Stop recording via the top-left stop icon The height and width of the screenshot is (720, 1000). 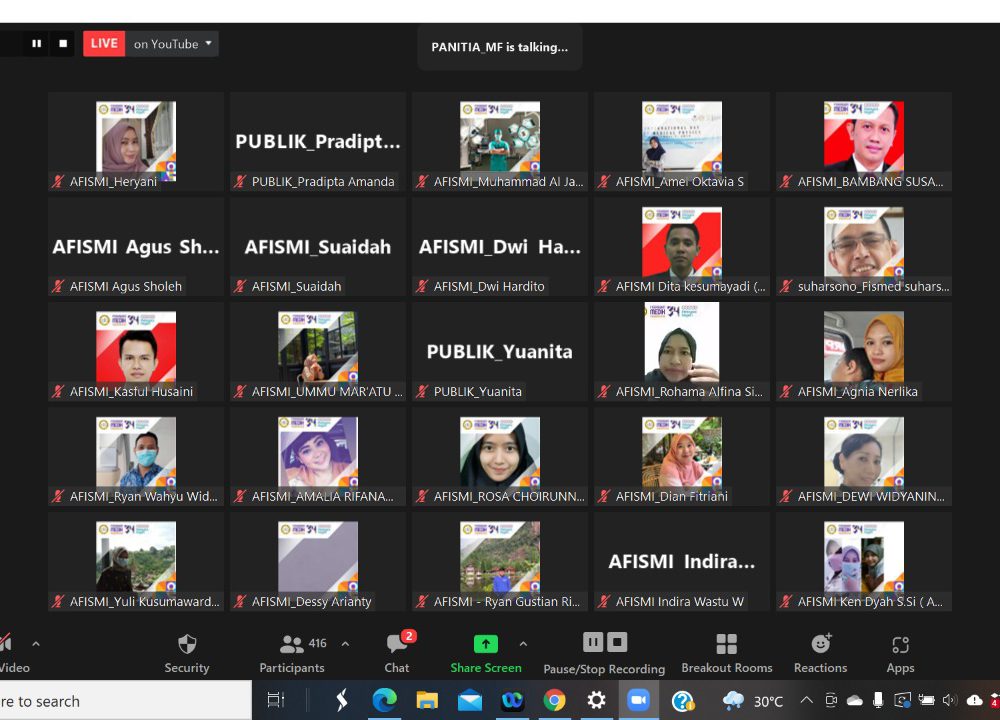pos(63,44)
